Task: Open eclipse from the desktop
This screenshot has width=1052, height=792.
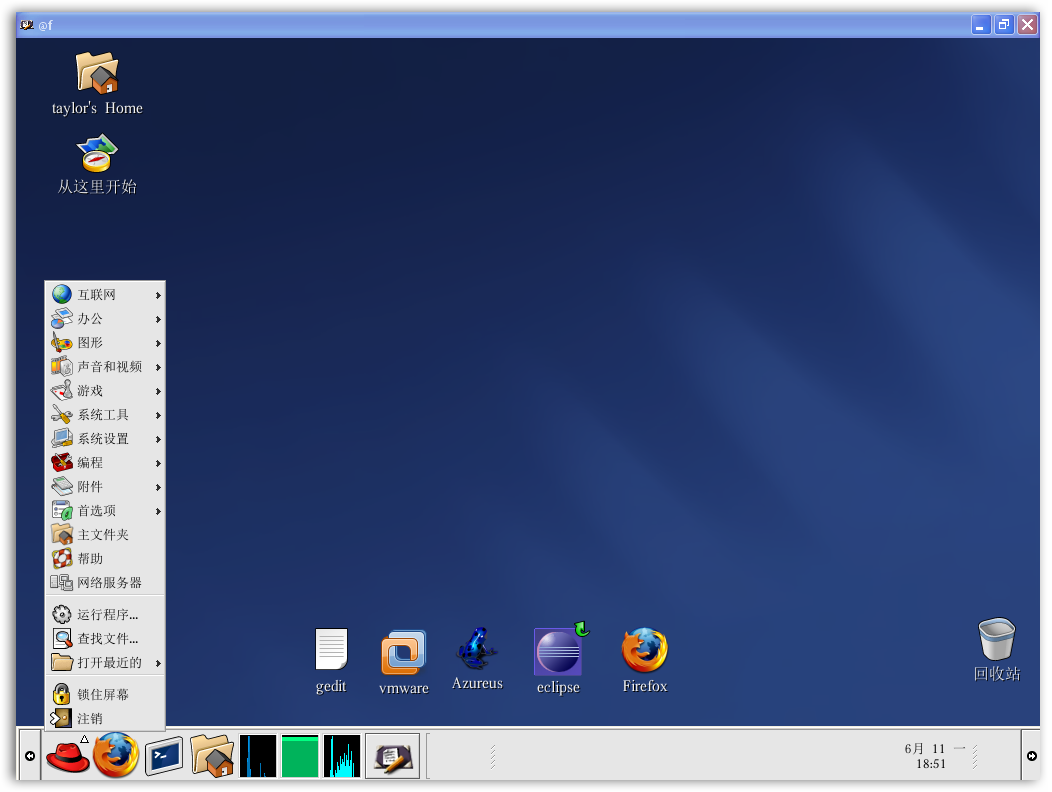Action: [558, 648]
